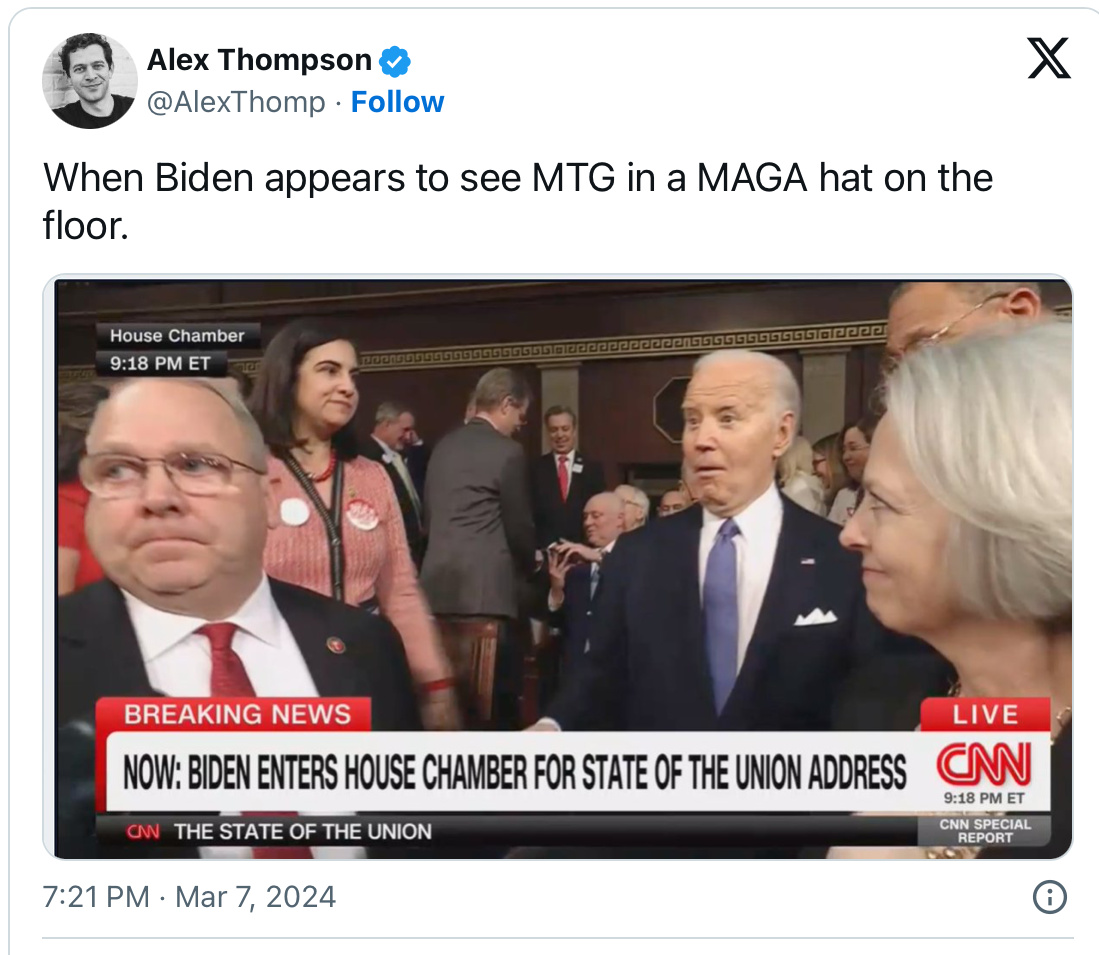The width and height of the screenshot is (1099, 955).
Task: Click THE STATE OF THE UNION ticker
Action: coord(303,832)
